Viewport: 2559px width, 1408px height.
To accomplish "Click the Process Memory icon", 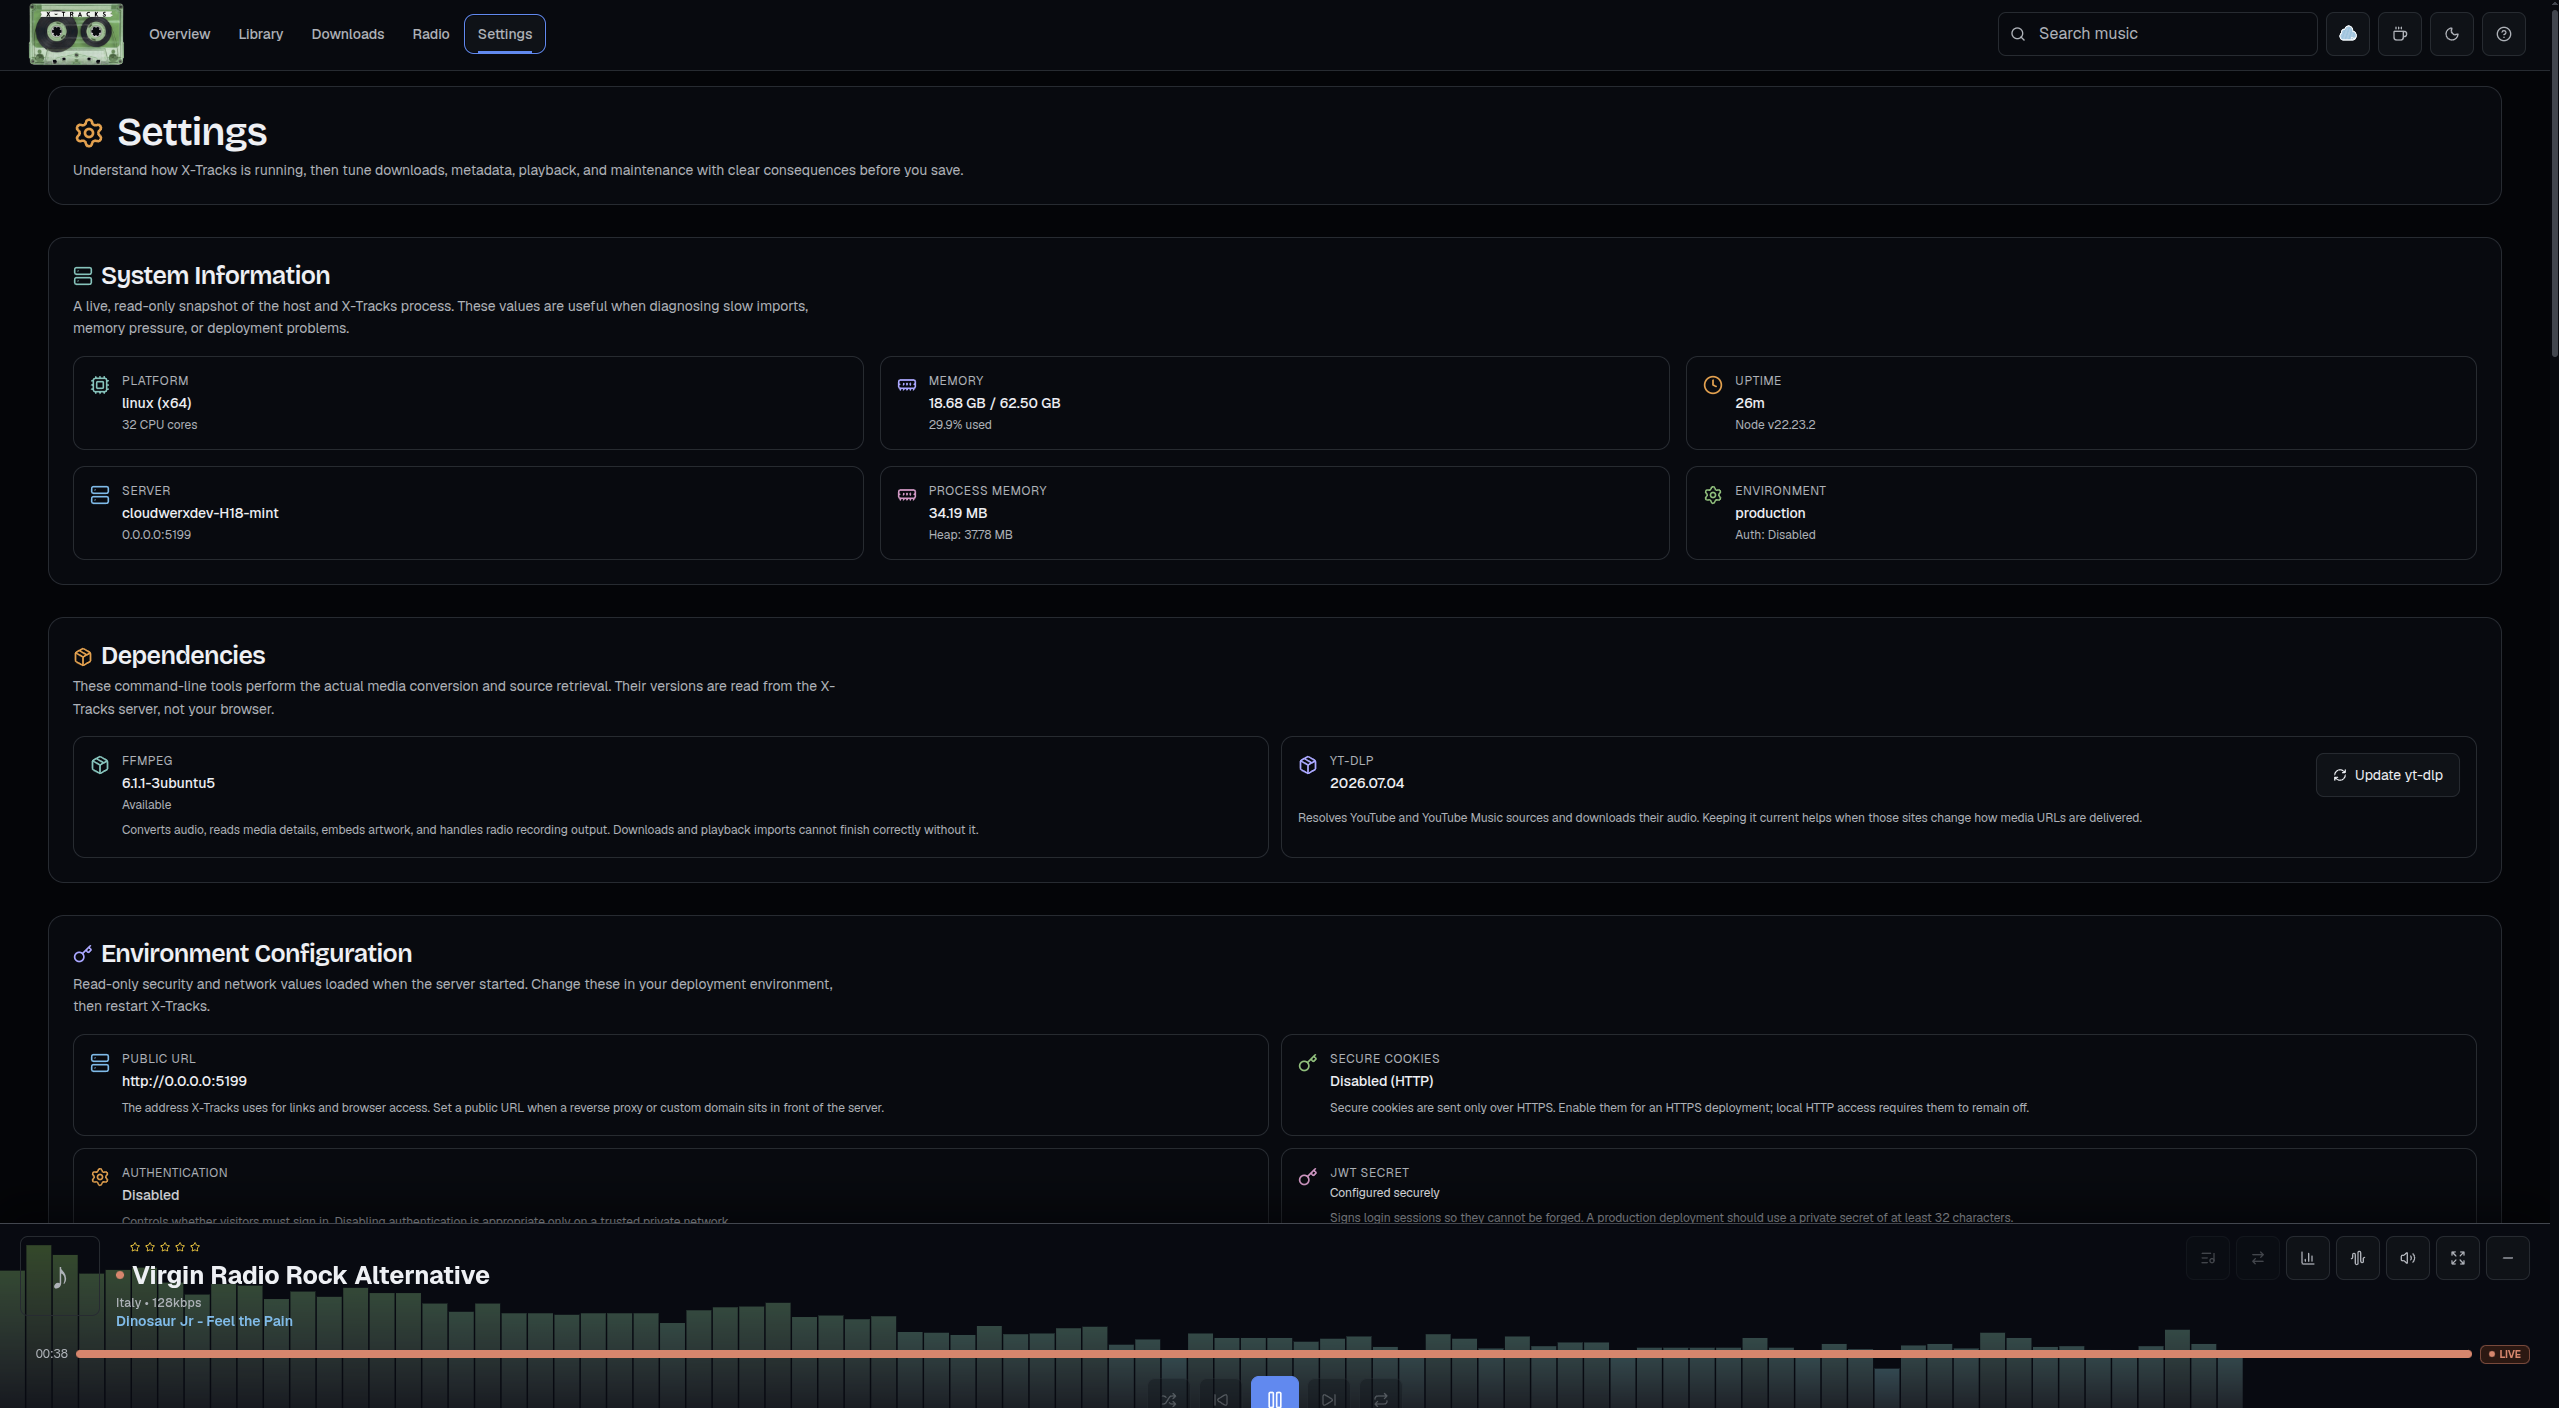I will (907, 495).
